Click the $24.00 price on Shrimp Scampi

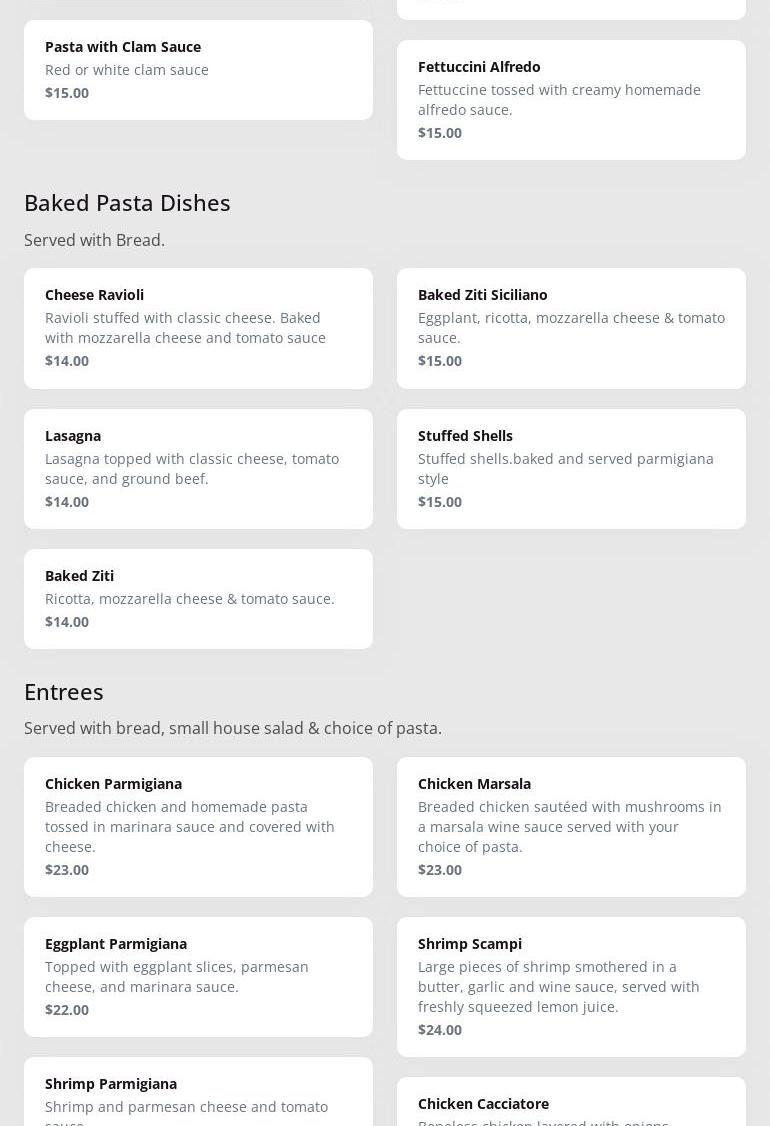pos(440,1030)
